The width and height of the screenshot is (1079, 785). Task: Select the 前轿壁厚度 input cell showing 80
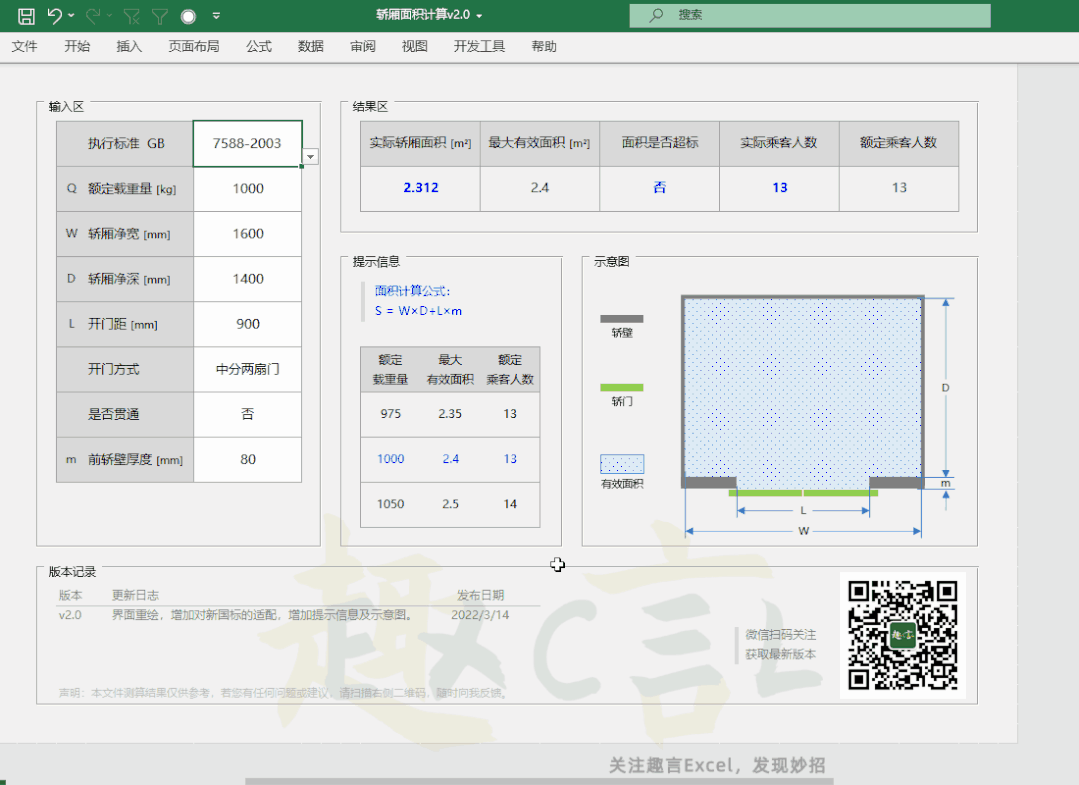tap(248, 460)
